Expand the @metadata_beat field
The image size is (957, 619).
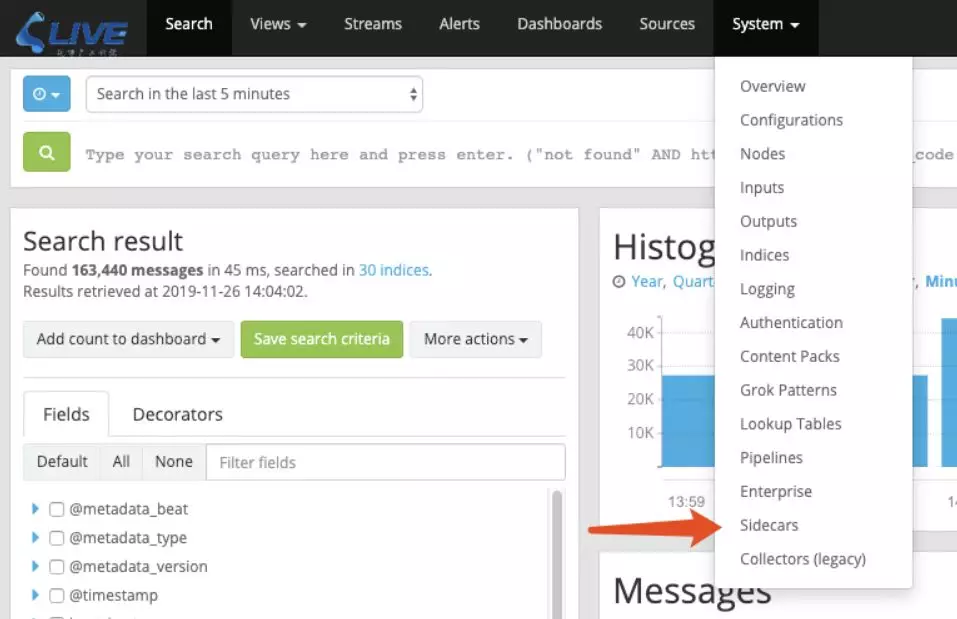35,509
